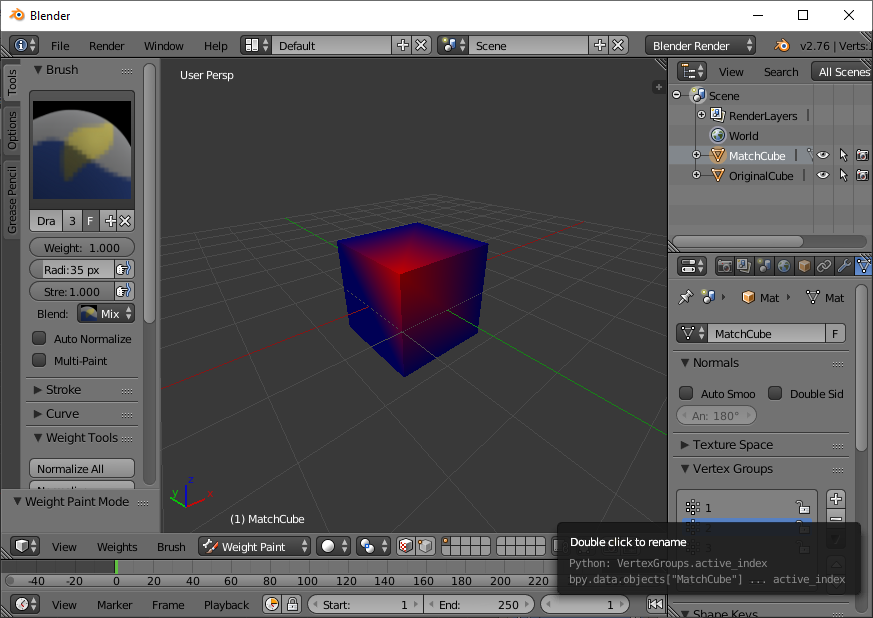Switch to Modifiers wrench tab
The image size is (873, 618).
tap(844, 266)
